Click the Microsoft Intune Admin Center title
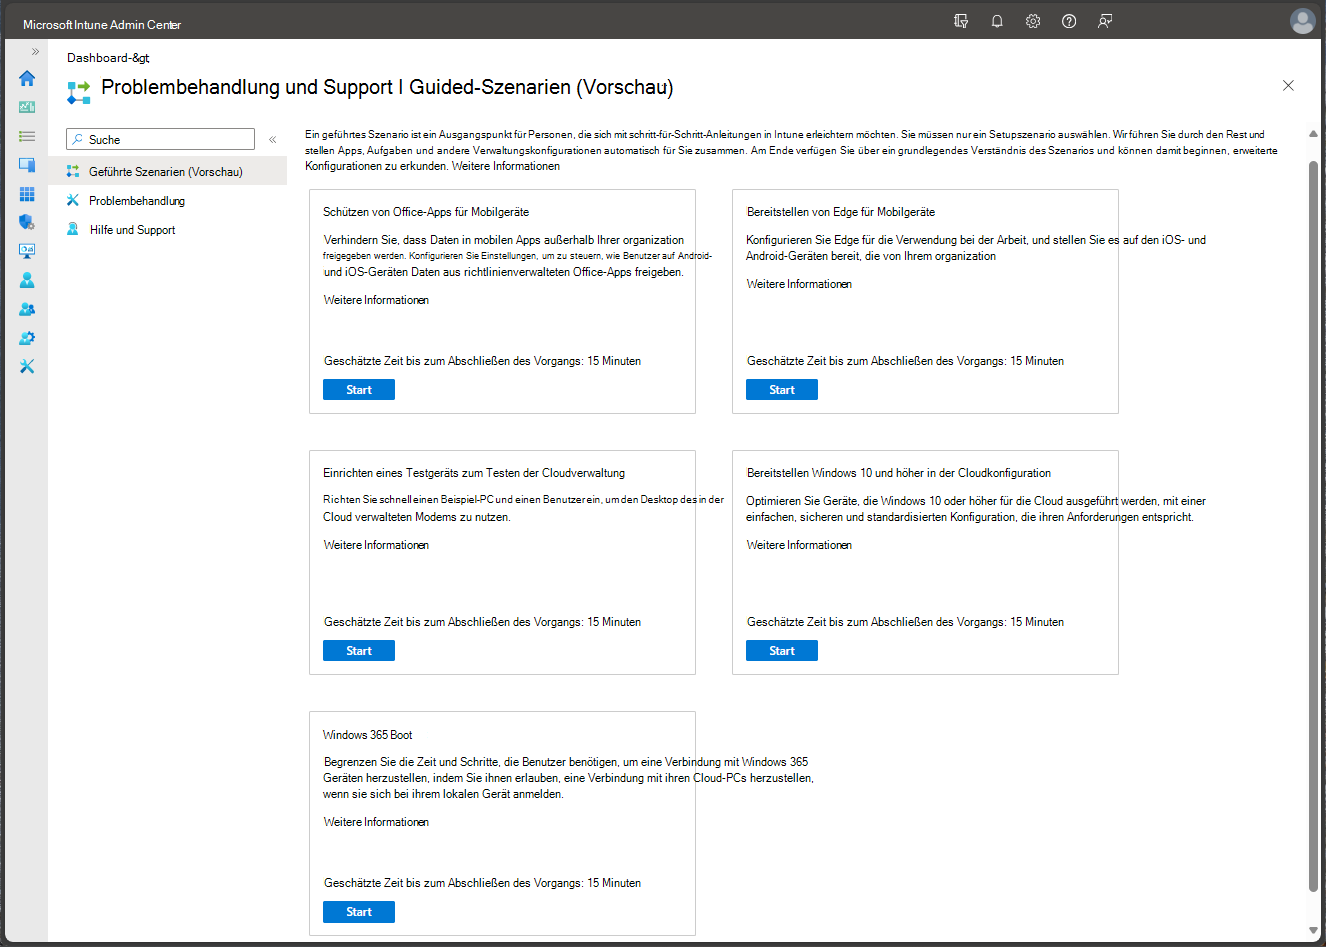Viewport: 1326px width, 947px height. (102, 24)
